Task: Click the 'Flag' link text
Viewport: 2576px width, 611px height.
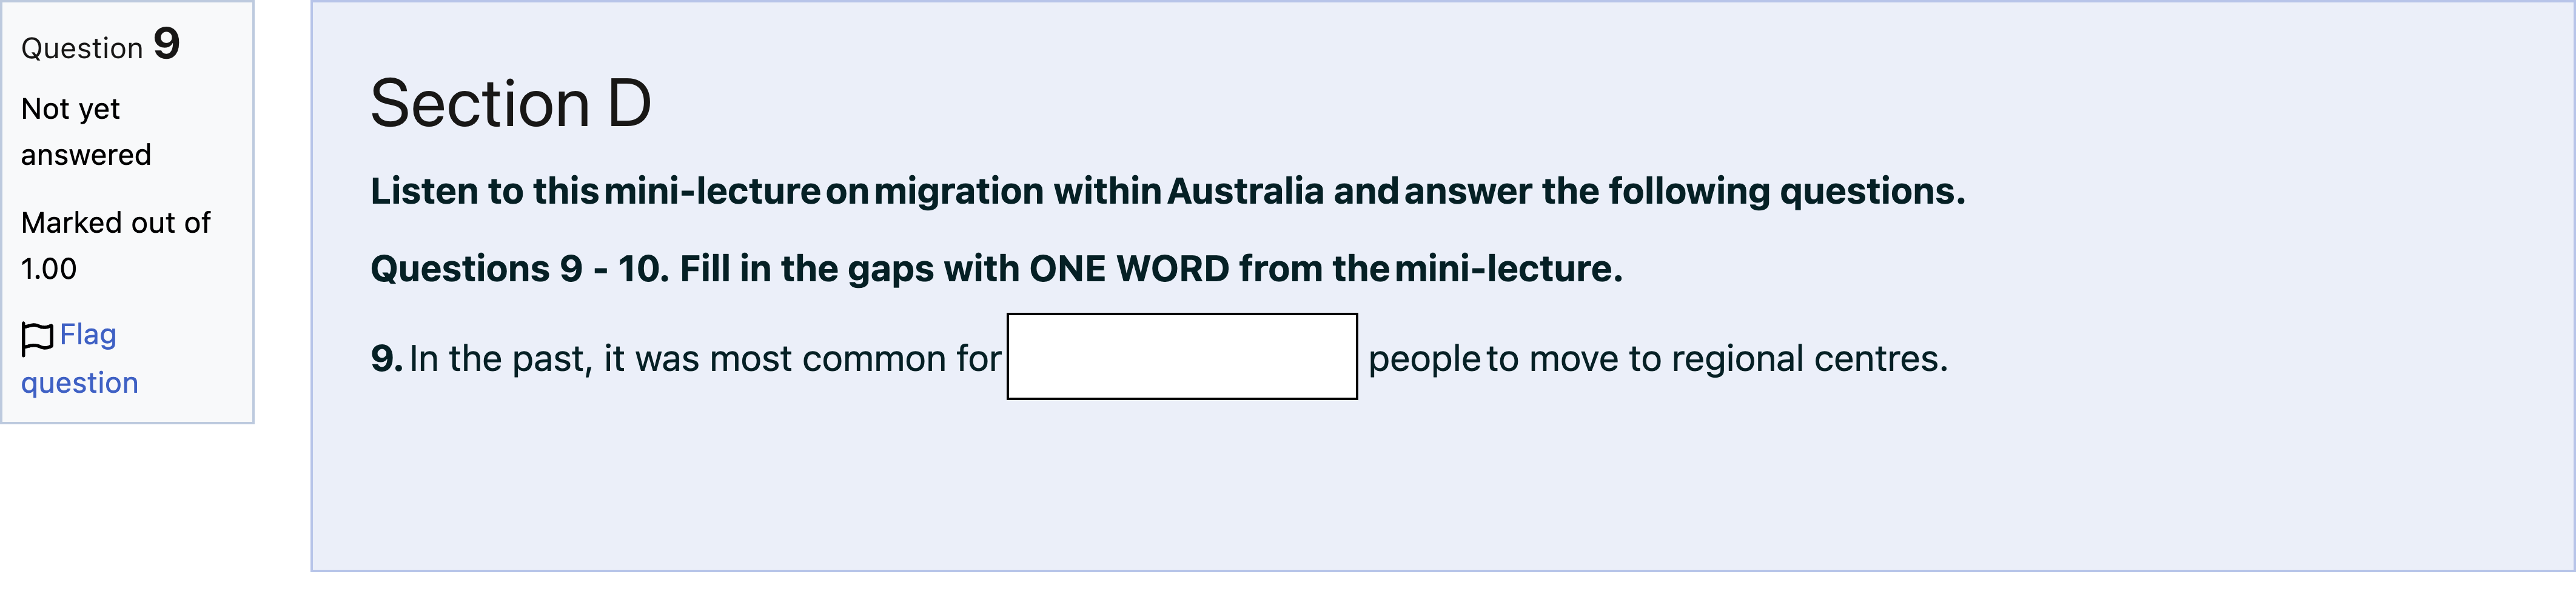Action: tap(88, 335)
